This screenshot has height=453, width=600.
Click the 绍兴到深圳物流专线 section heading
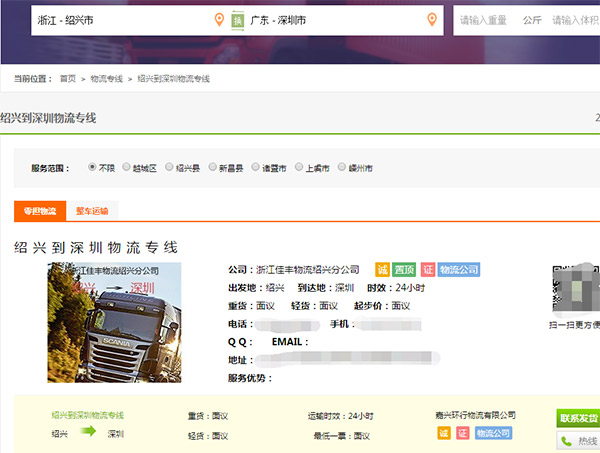tap(48, 118)
